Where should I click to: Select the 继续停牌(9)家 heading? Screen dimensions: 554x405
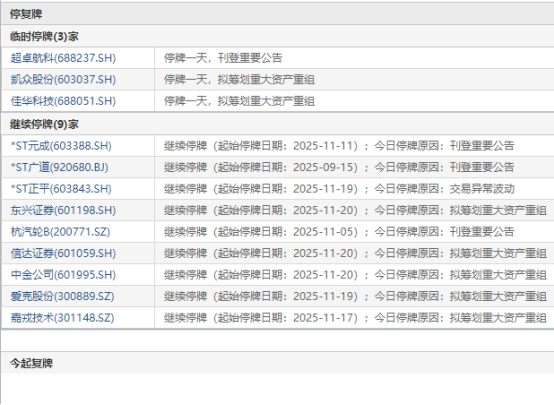tap(44, 124)
